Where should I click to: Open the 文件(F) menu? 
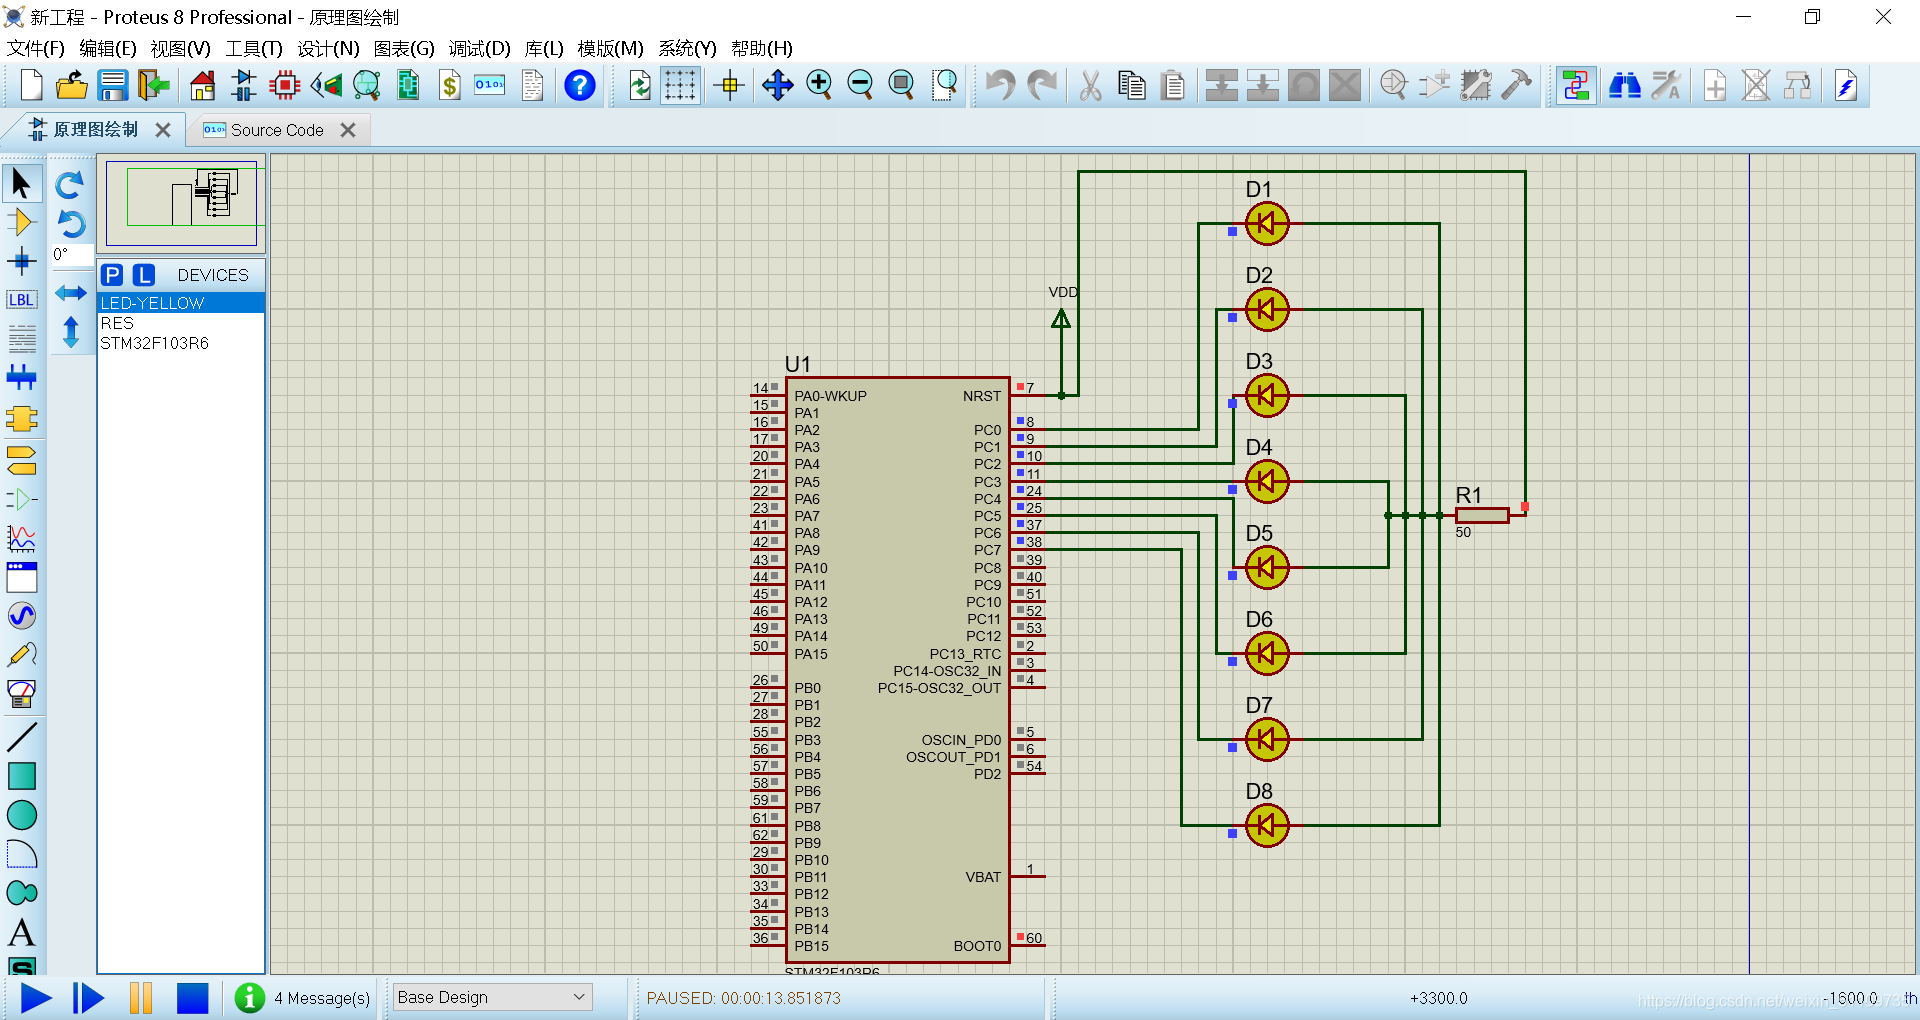[x=35, y=48]
